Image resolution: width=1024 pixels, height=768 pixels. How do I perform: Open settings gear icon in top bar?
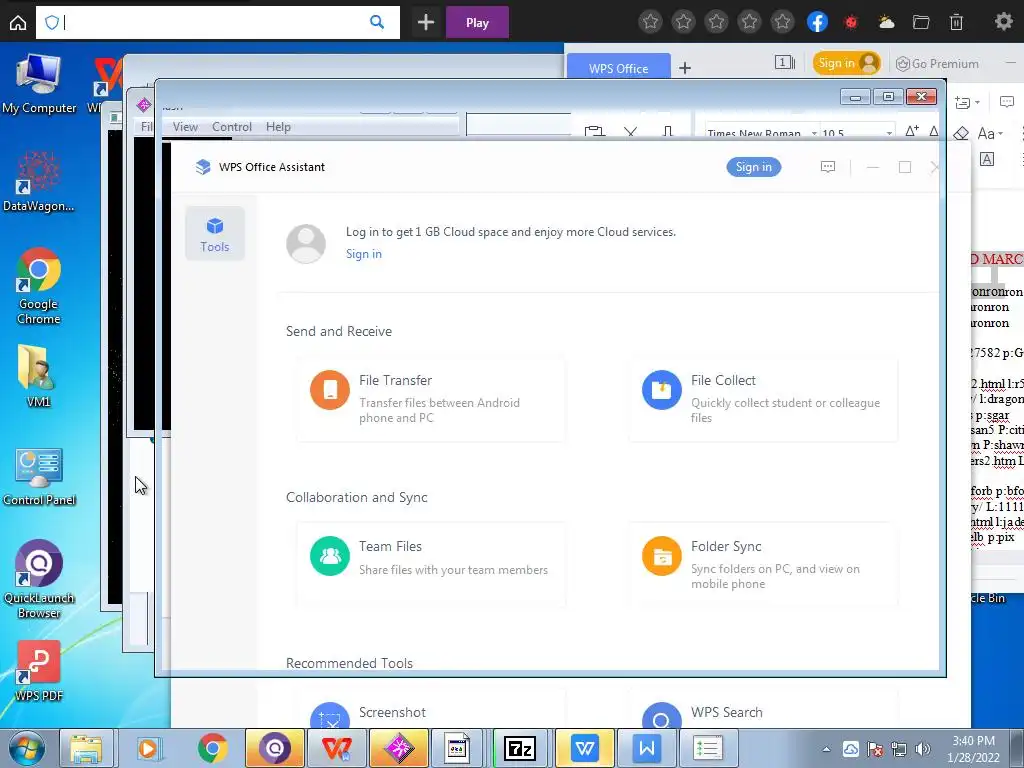1003,22
